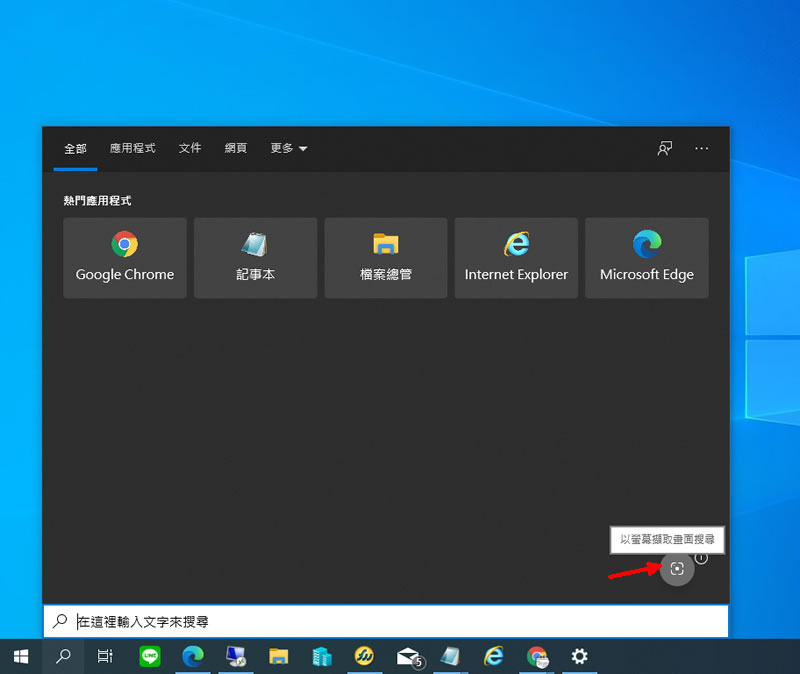
Task: Click the info icon beside screenshot search
Action: (701, 558)
